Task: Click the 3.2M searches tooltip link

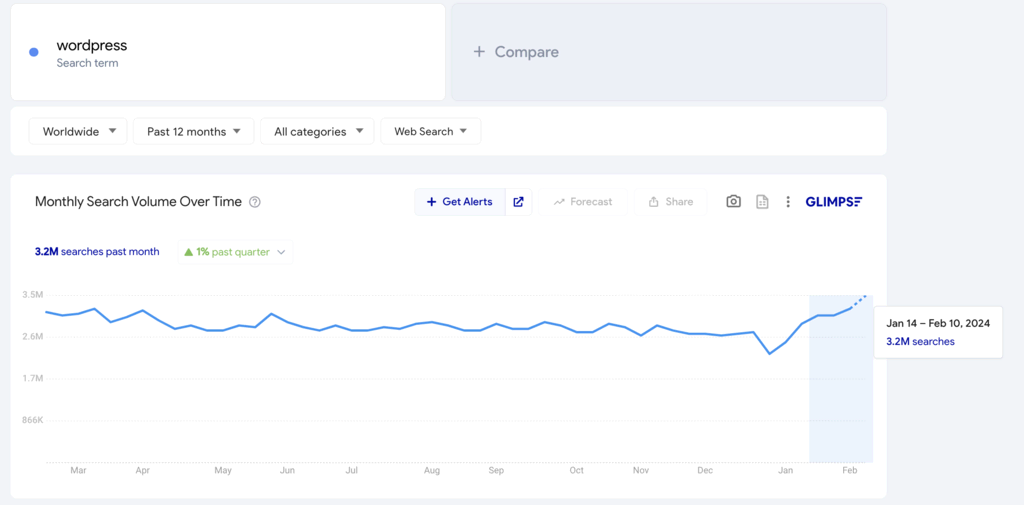Action: 920,341
